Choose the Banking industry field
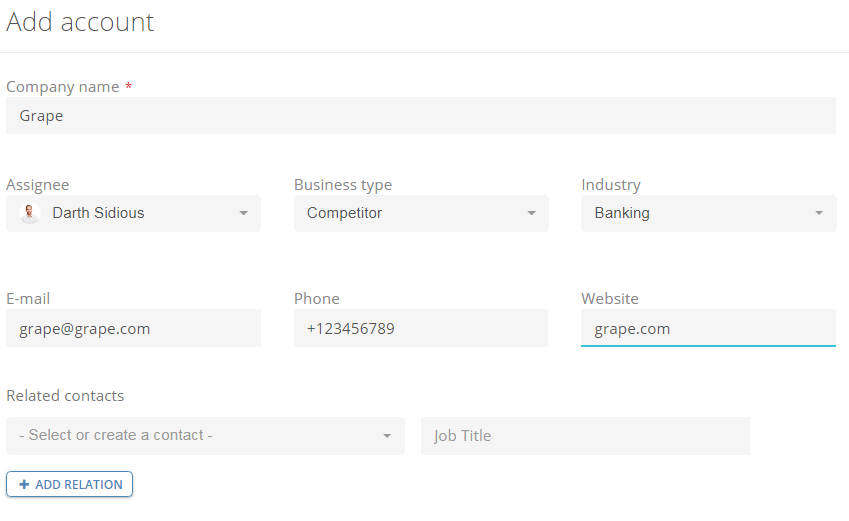 point(709,213)
